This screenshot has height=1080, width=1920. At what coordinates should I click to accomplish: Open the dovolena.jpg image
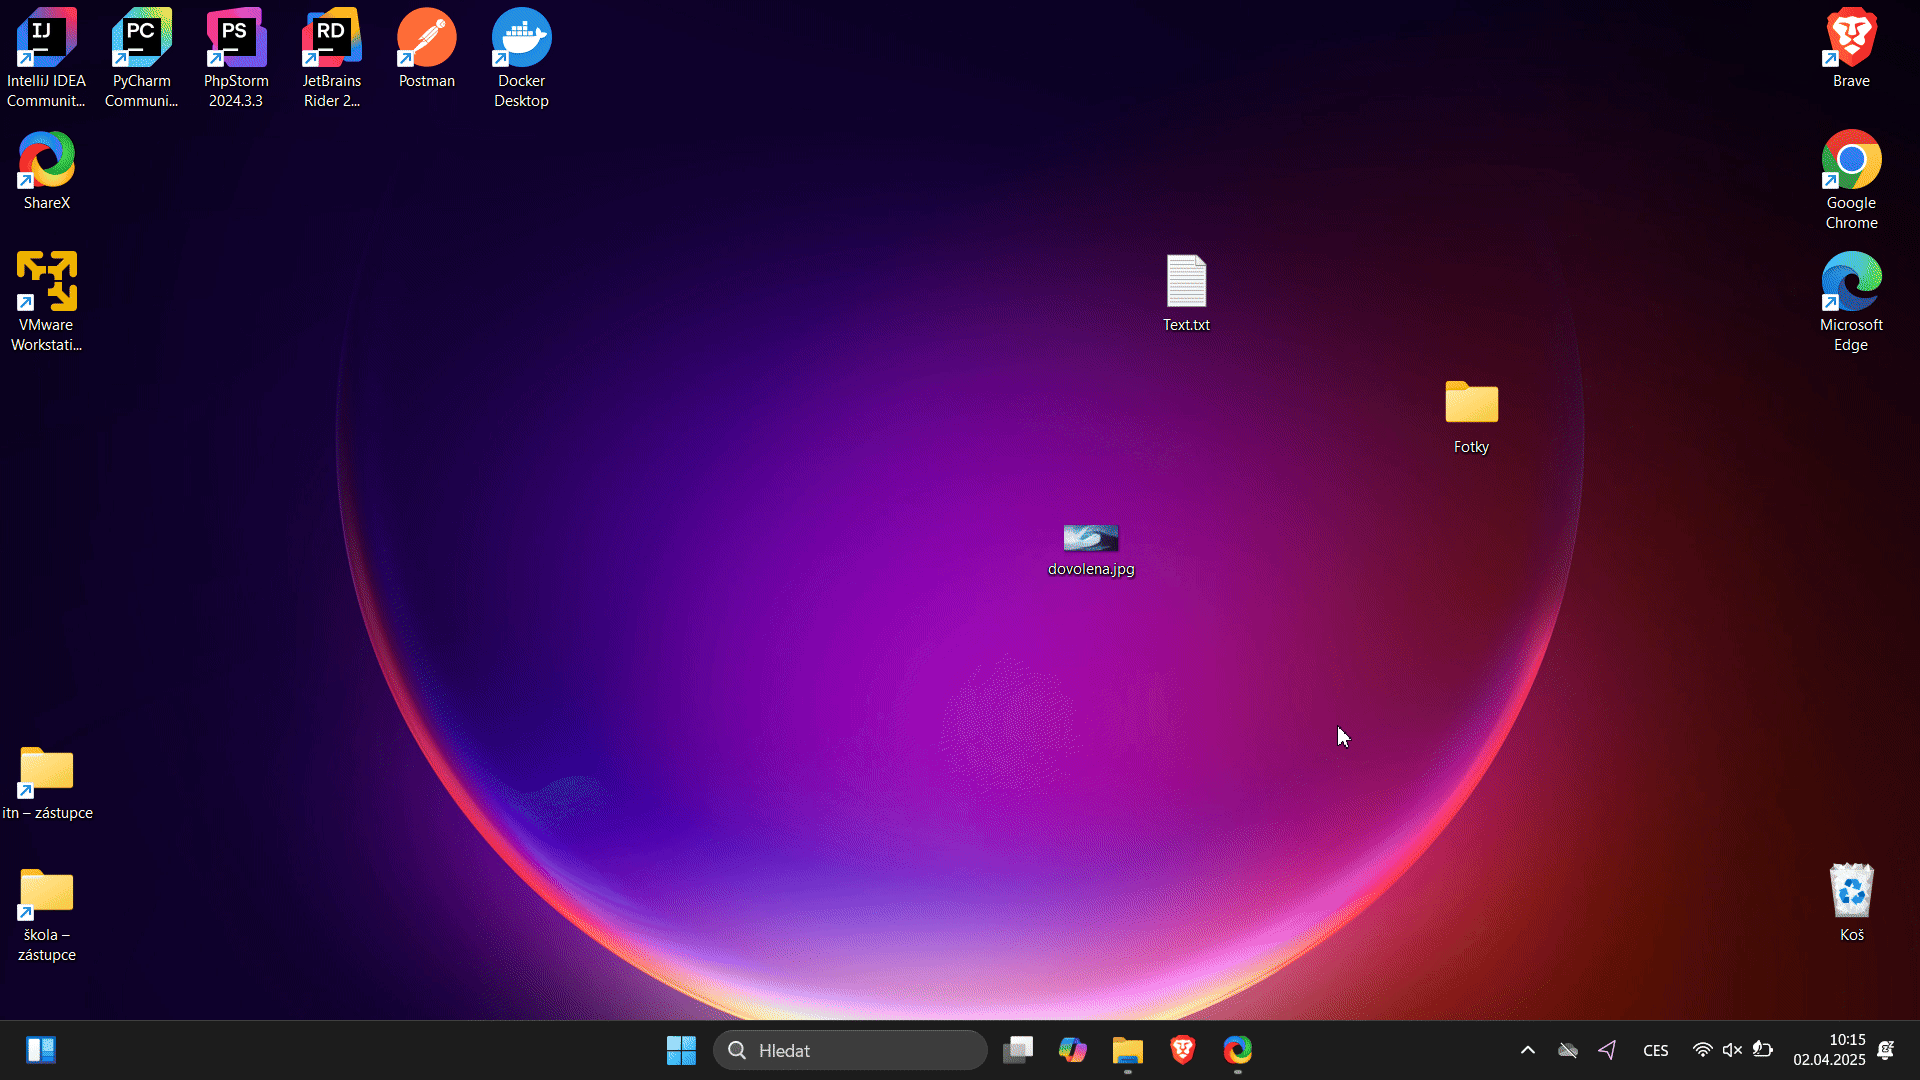[x=1090, y=537]
